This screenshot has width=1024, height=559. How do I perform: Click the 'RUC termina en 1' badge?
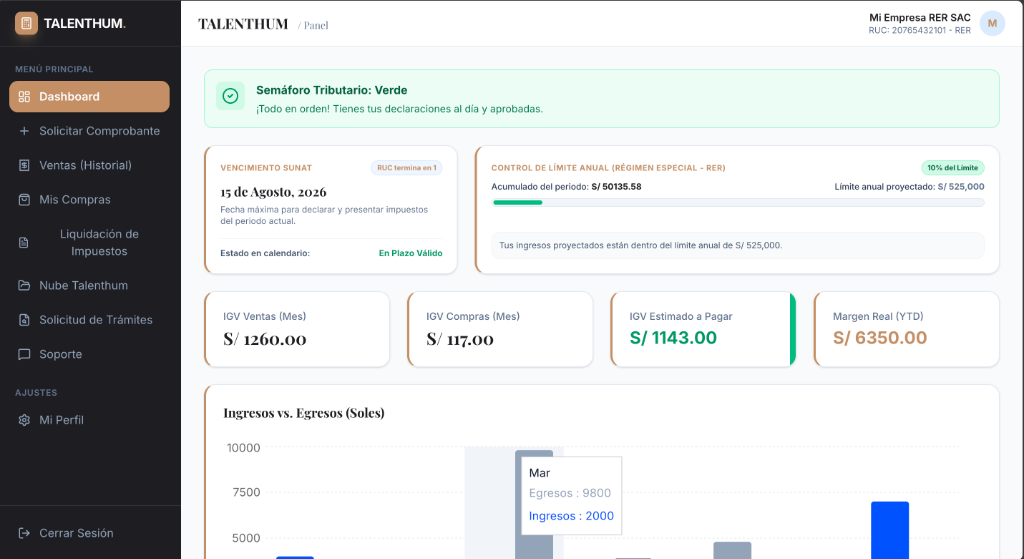[406, 168]
